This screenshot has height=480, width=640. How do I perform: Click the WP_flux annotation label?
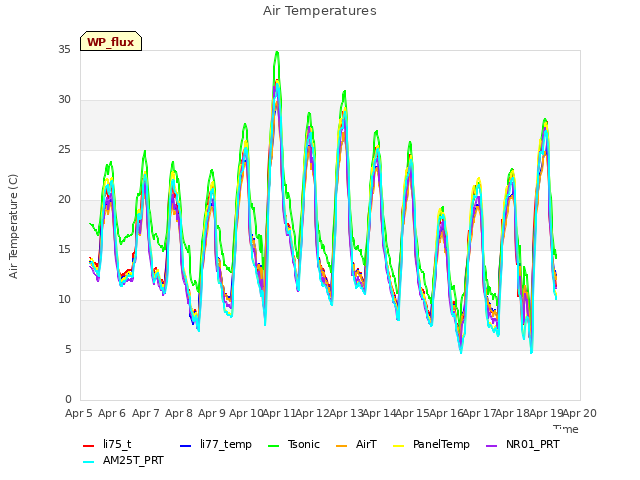111,41
